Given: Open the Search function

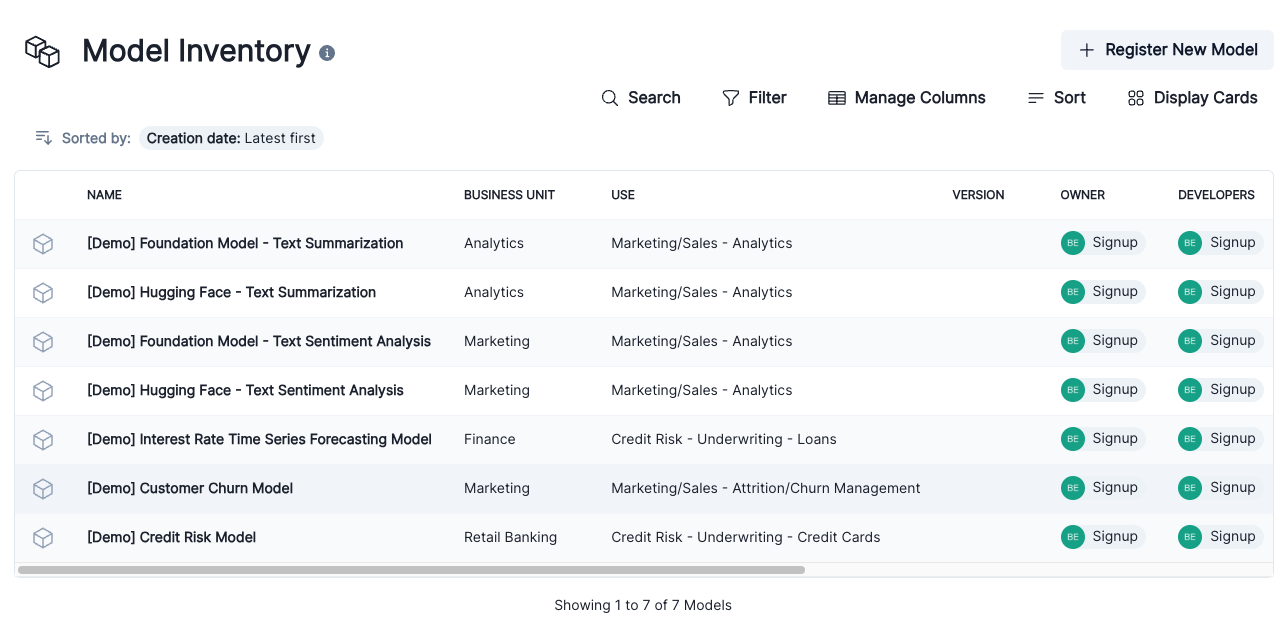Looking at the screenshot, I should coord(641,97).
